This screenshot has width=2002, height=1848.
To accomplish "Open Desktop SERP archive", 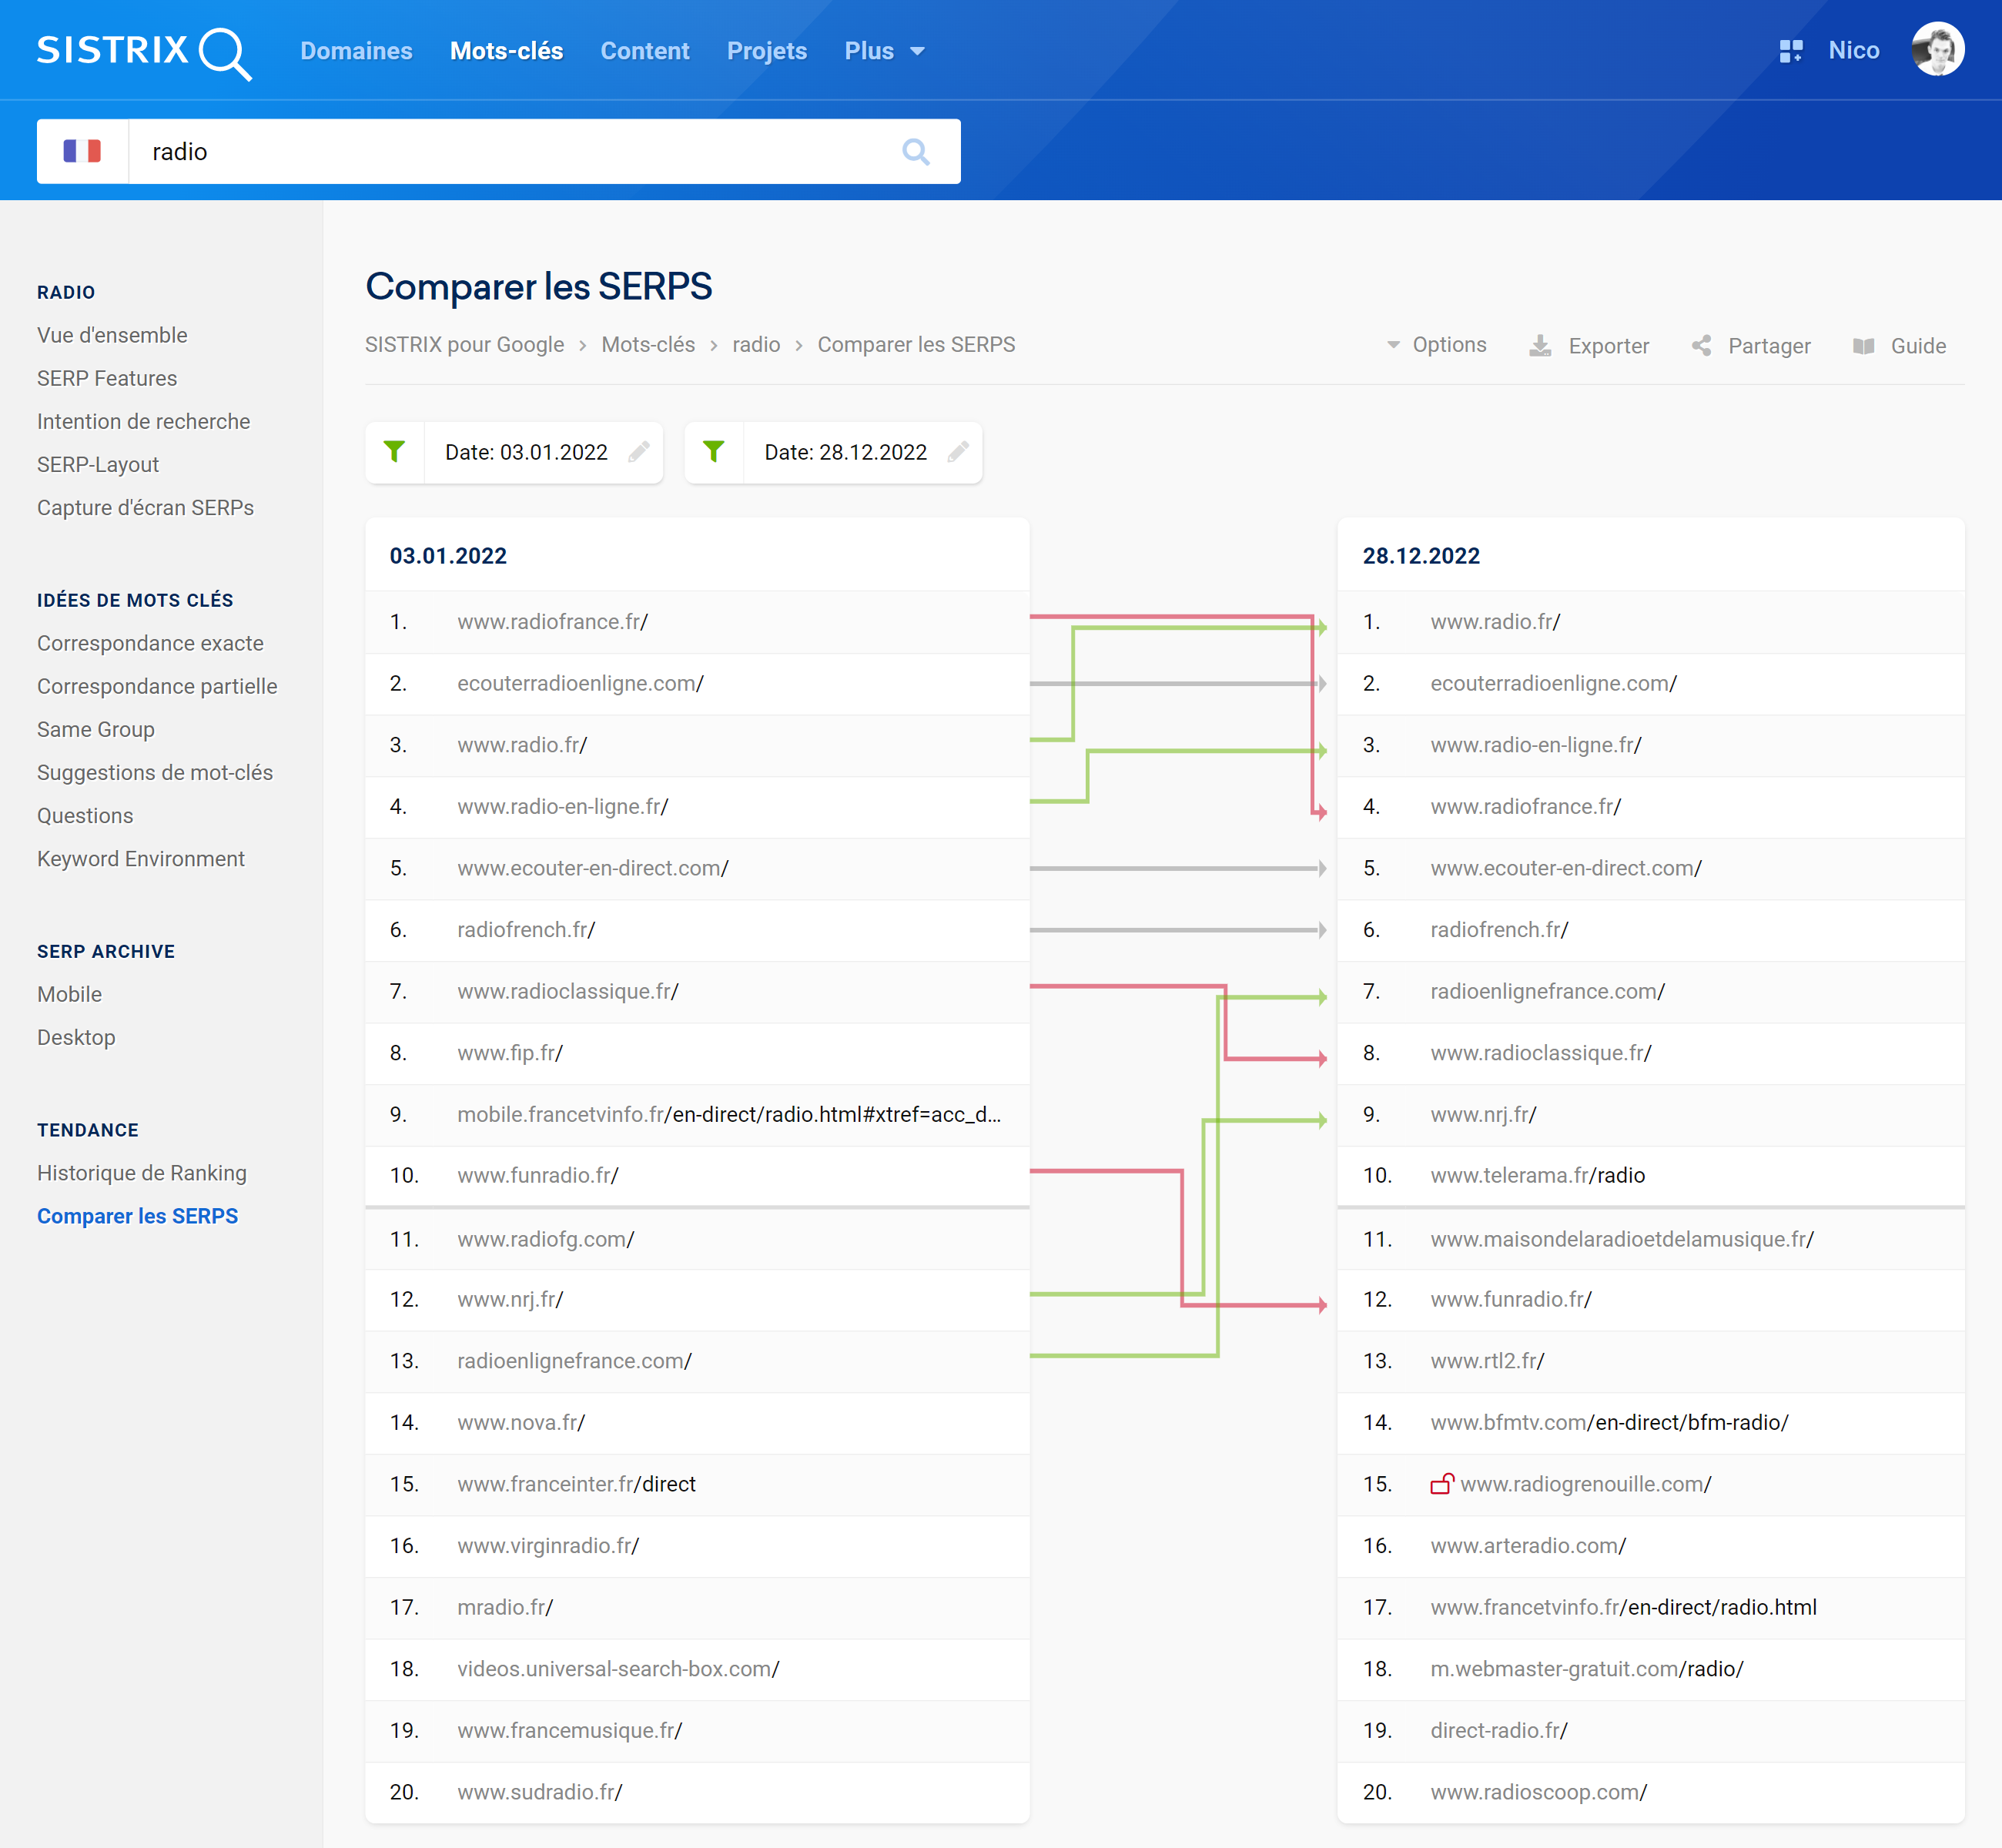I will click(x=76, y=1037).
